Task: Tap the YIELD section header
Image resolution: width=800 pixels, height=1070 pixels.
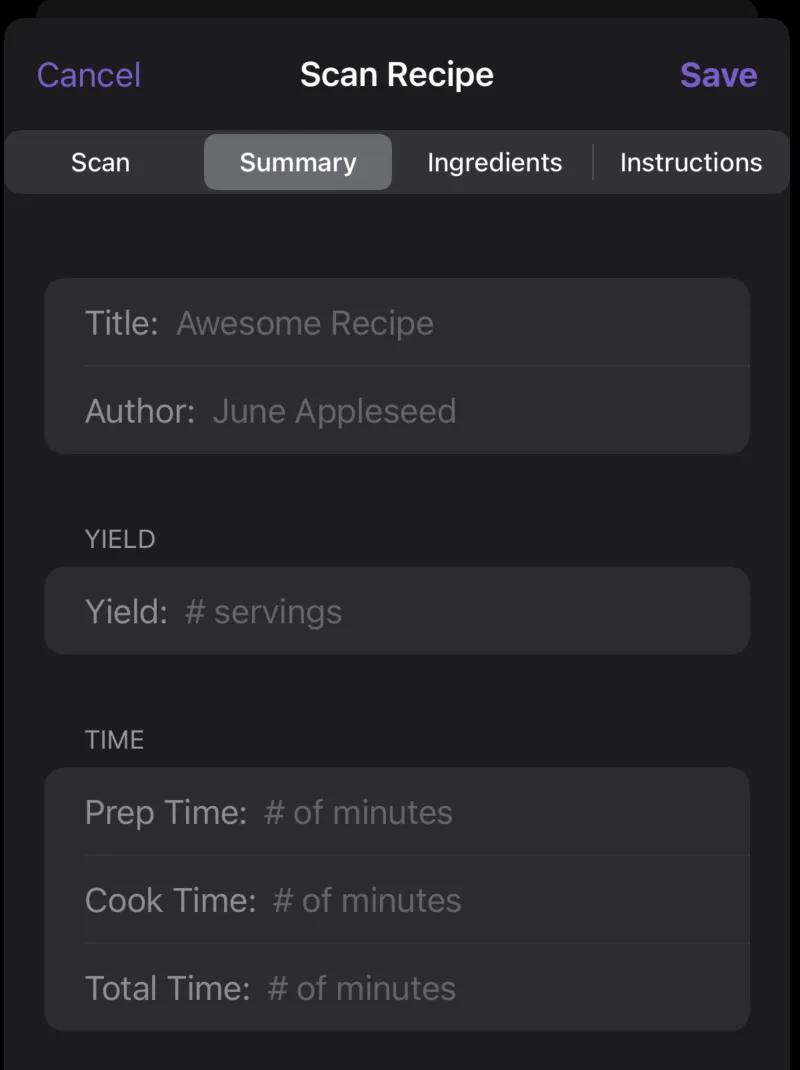Action: tap(120, 540)
